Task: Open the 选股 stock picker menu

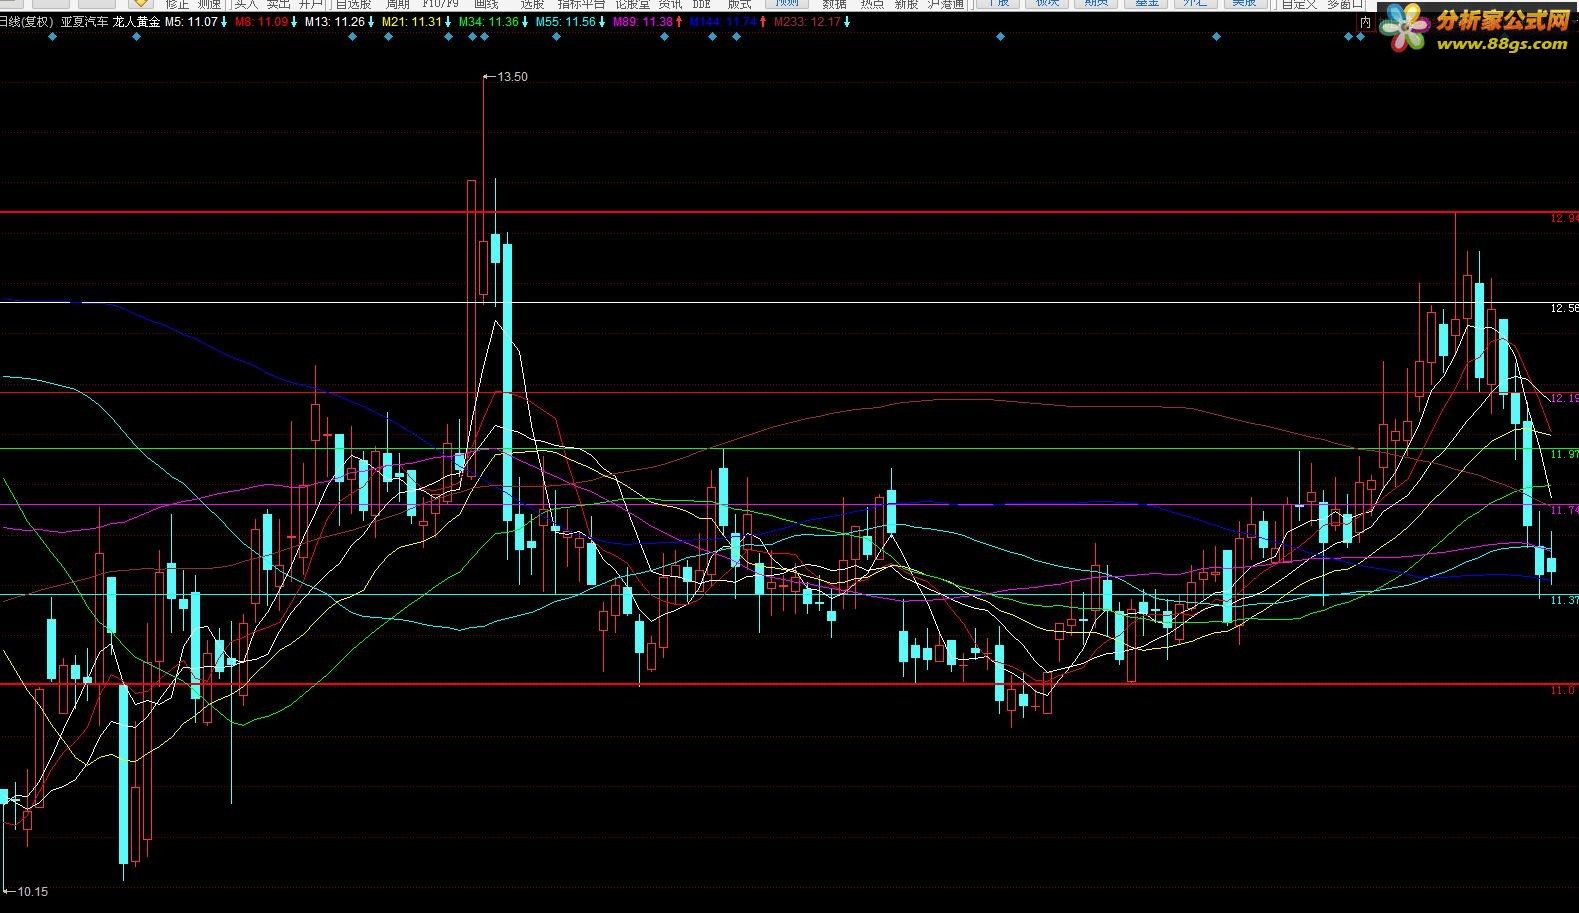Action: [x=532, y=5]
